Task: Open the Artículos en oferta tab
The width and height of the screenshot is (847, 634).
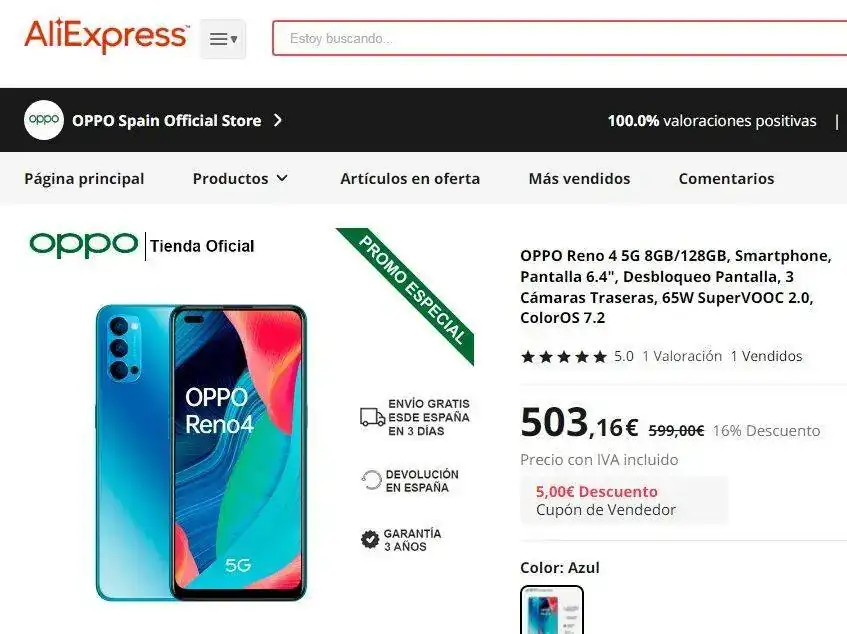Action: (410, 179)
